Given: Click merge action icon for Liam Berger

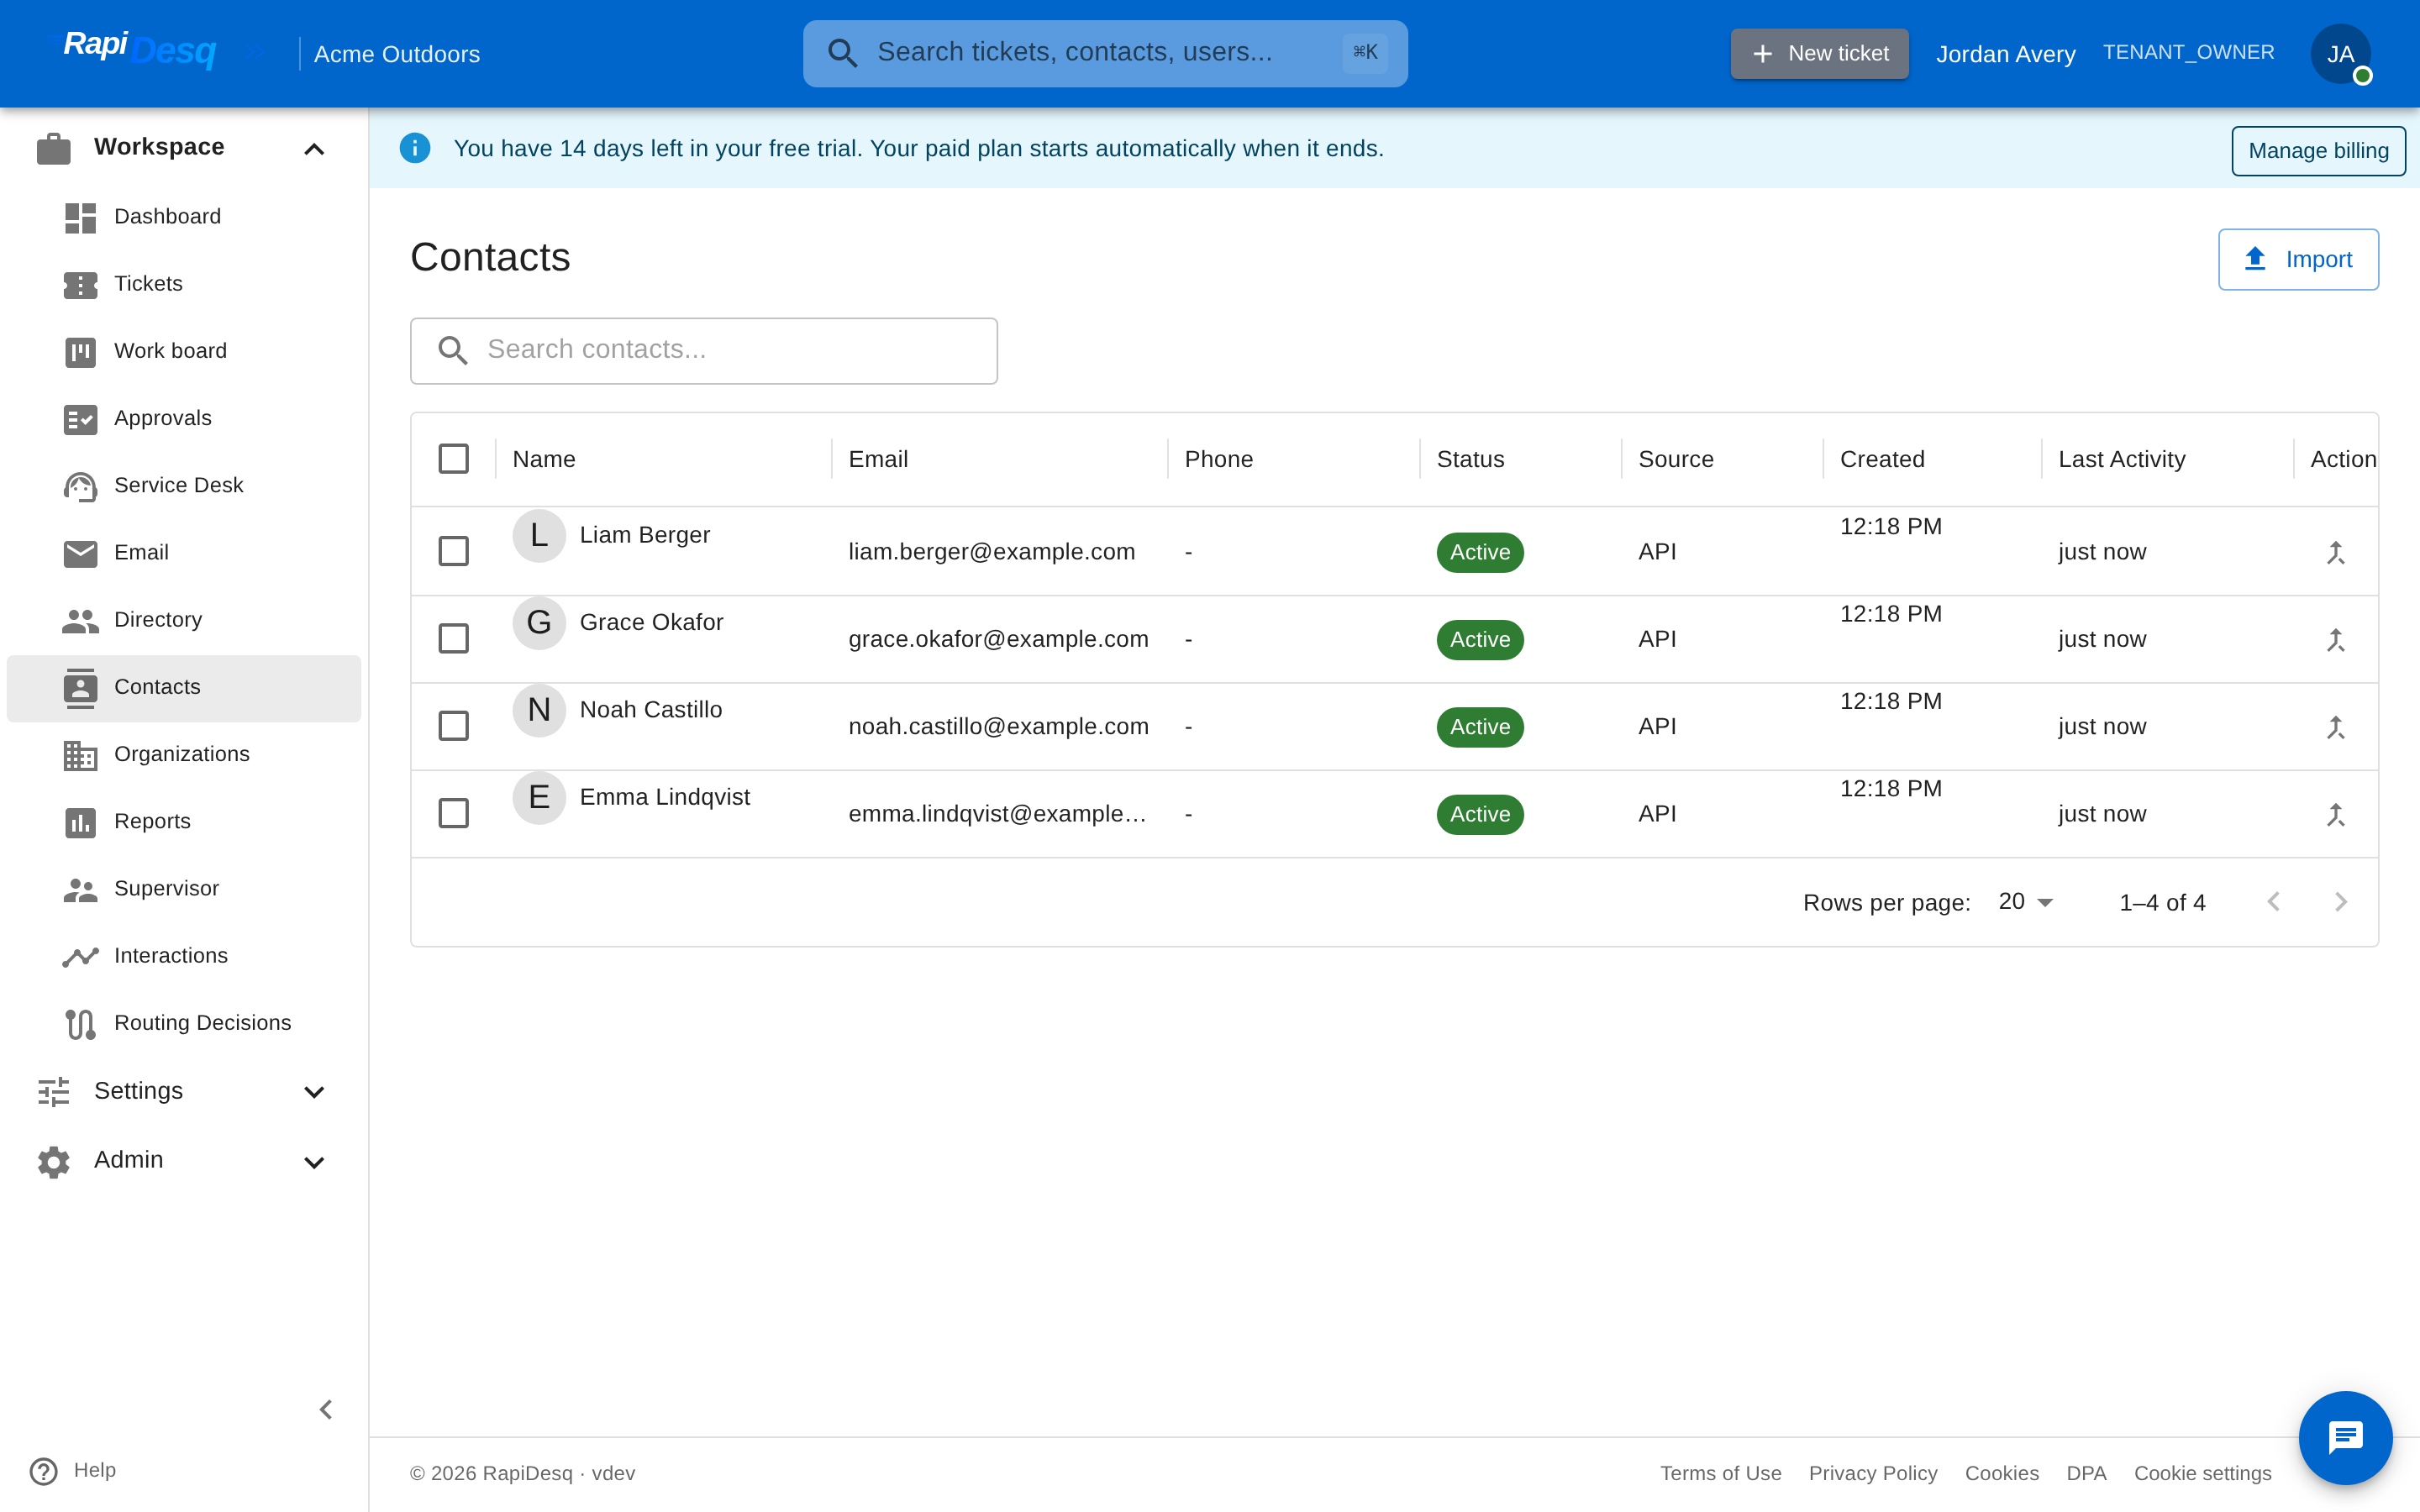Looking at the screenshot, I should pos(2335,552).
